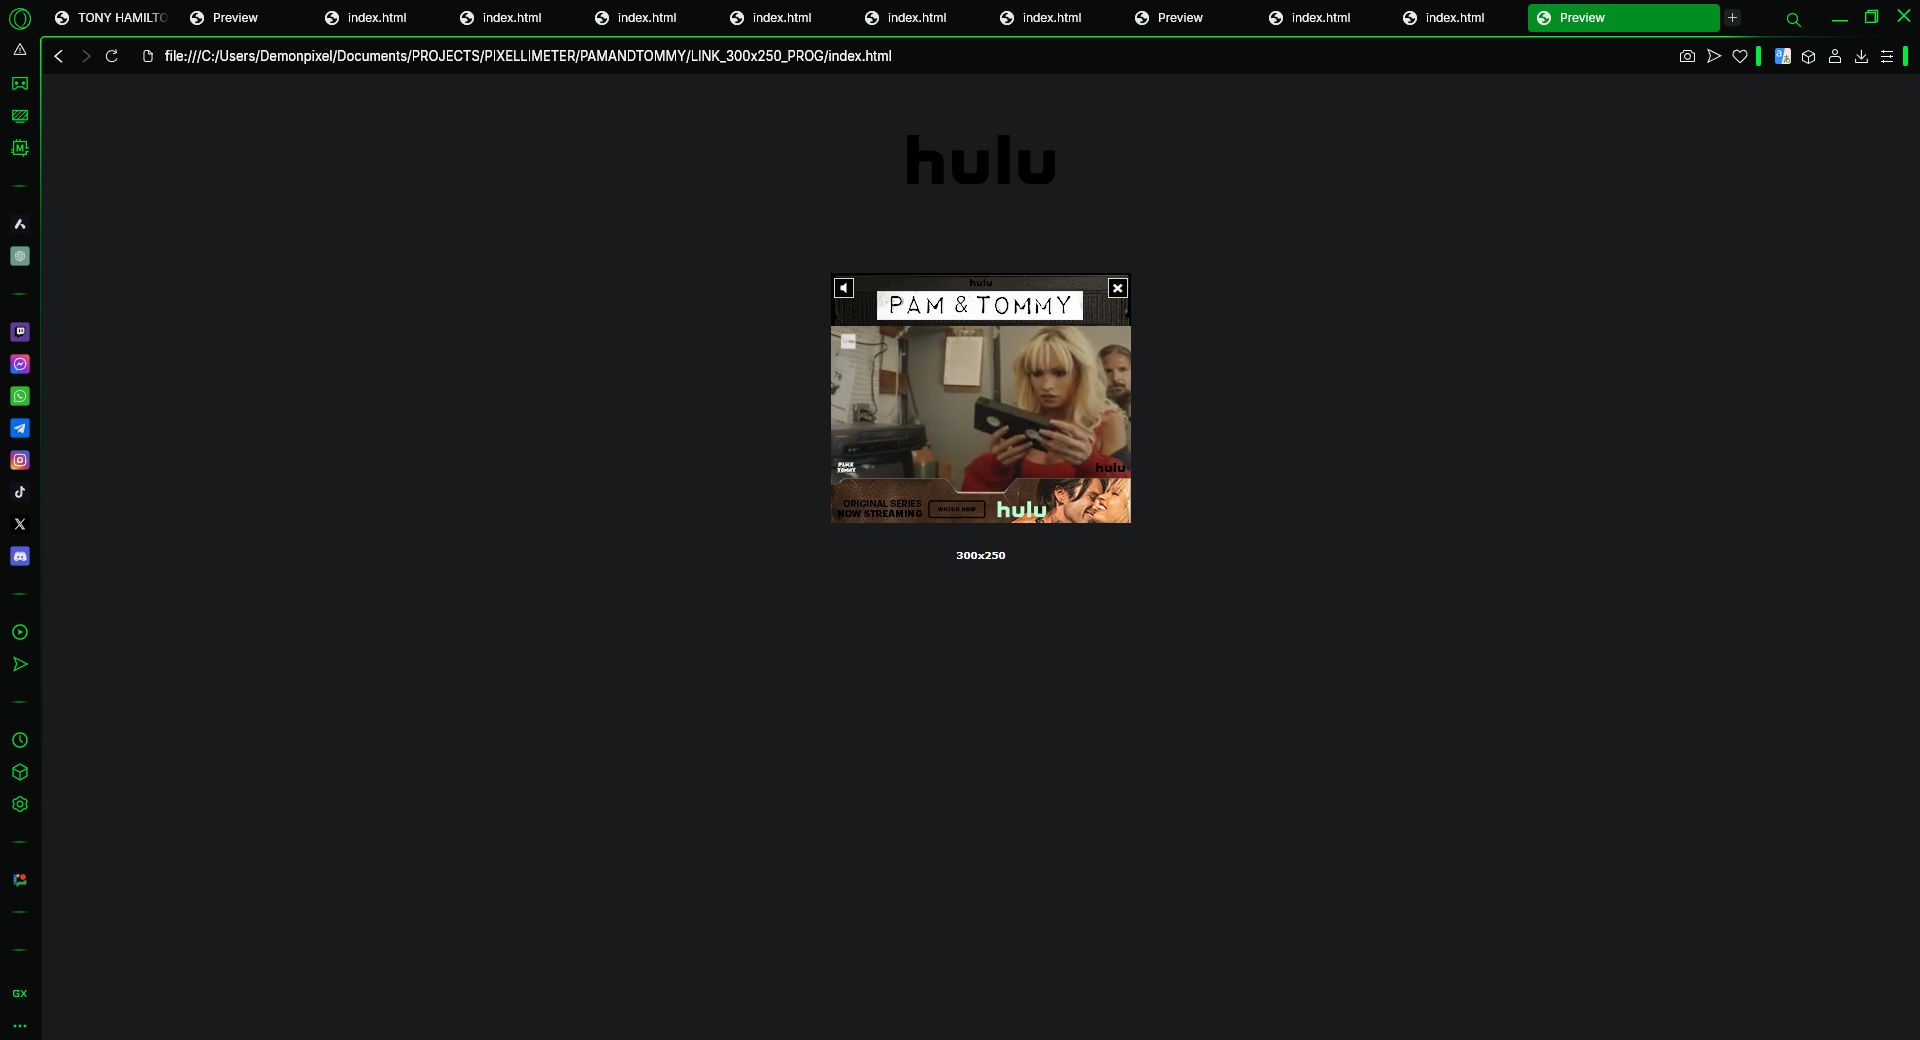Screen dimensions: 1920x1040
Task: Click the address bar file URL
Action: [x=528, y=57]
